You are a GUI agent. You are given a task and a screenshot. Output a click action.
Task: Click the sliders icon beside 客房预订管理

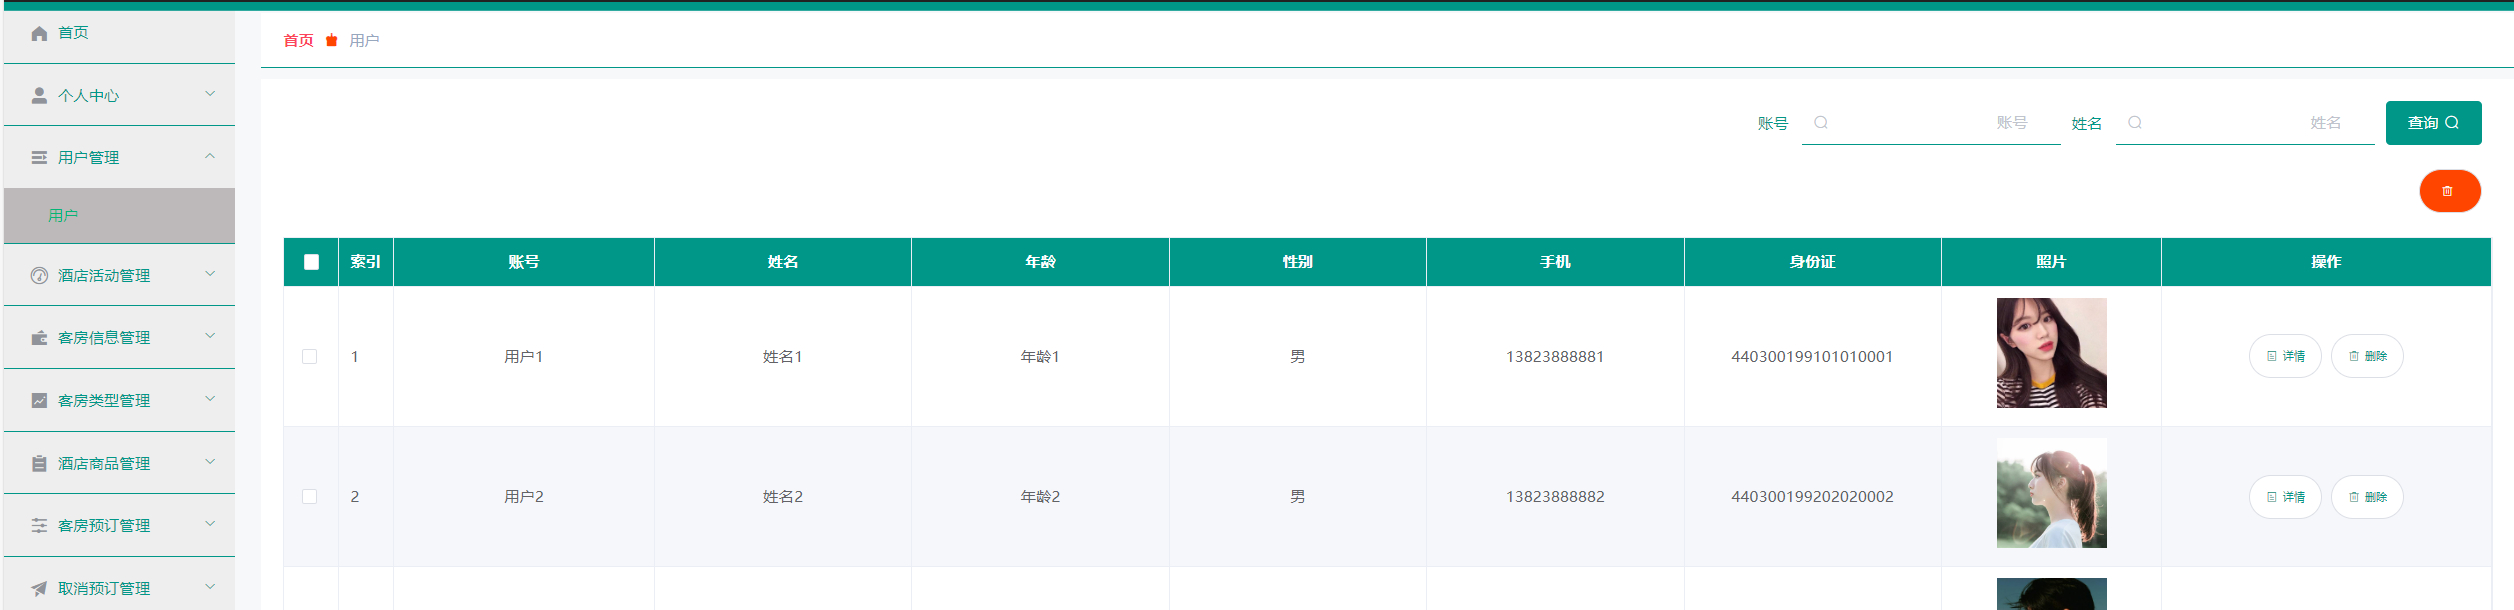click(39, 525)
